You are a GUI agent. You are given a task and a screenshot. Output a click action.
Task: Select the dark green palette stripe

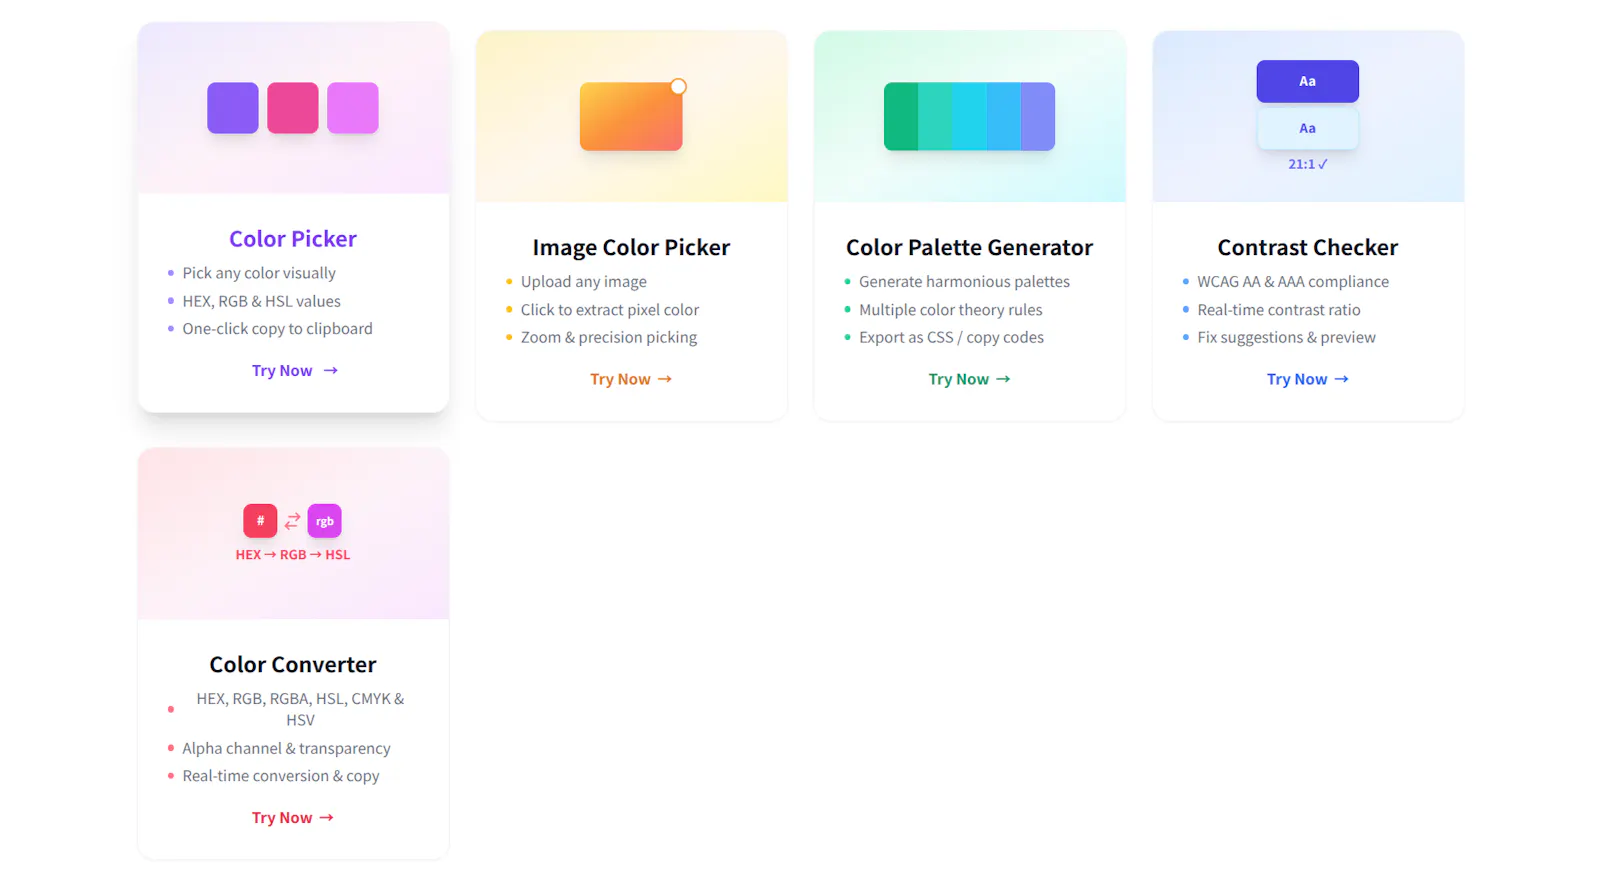click(901, 116)
